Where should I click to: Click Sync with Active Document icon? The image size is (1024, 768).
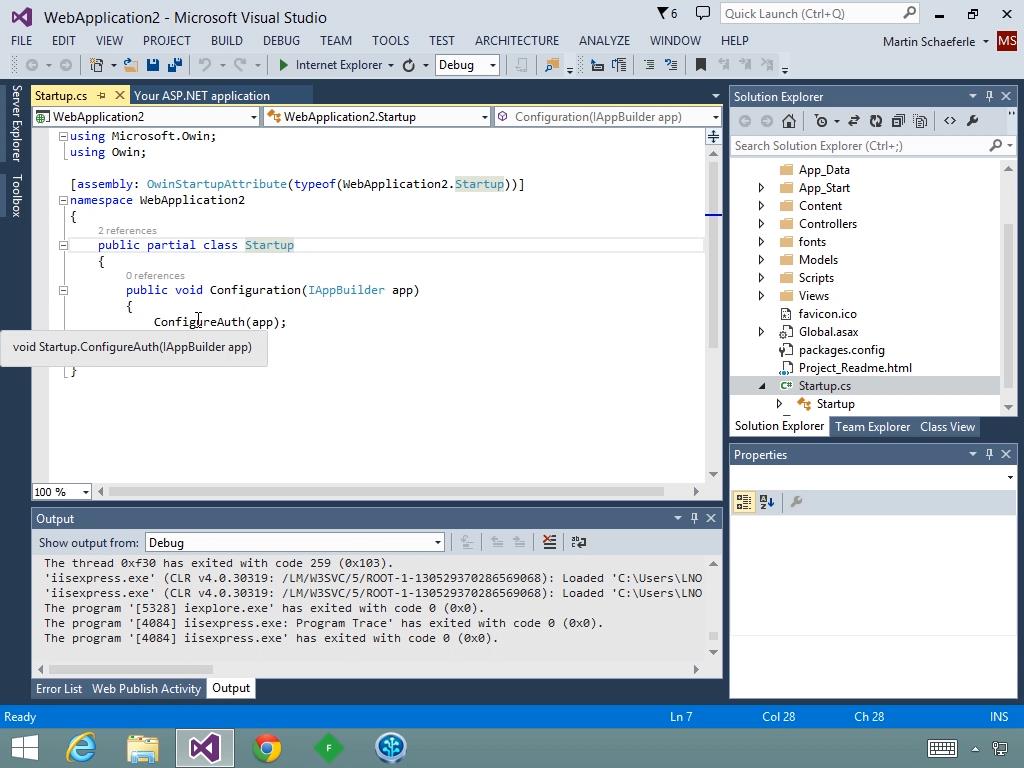[x=854, y=121]
